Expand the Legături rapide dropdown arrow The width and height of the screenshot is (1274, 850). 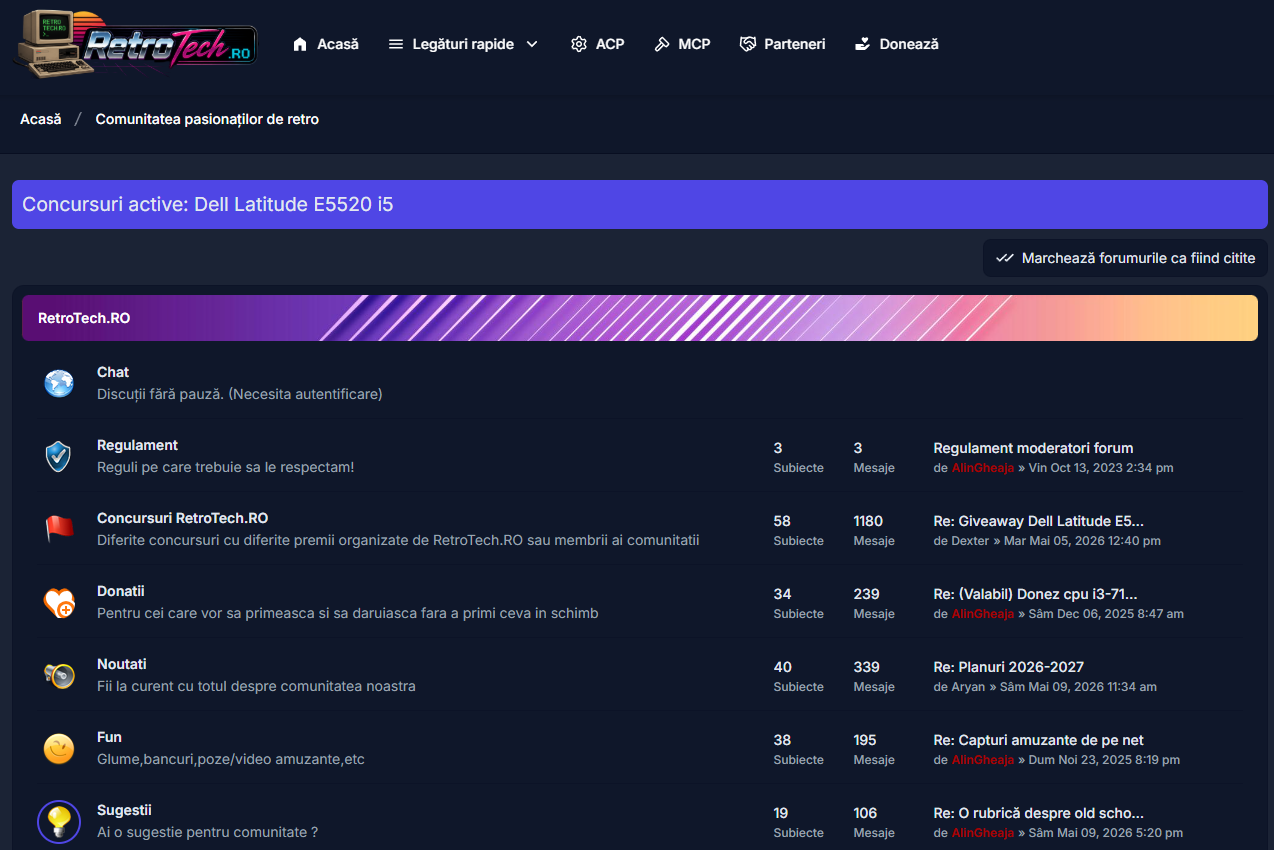[532, 44]
